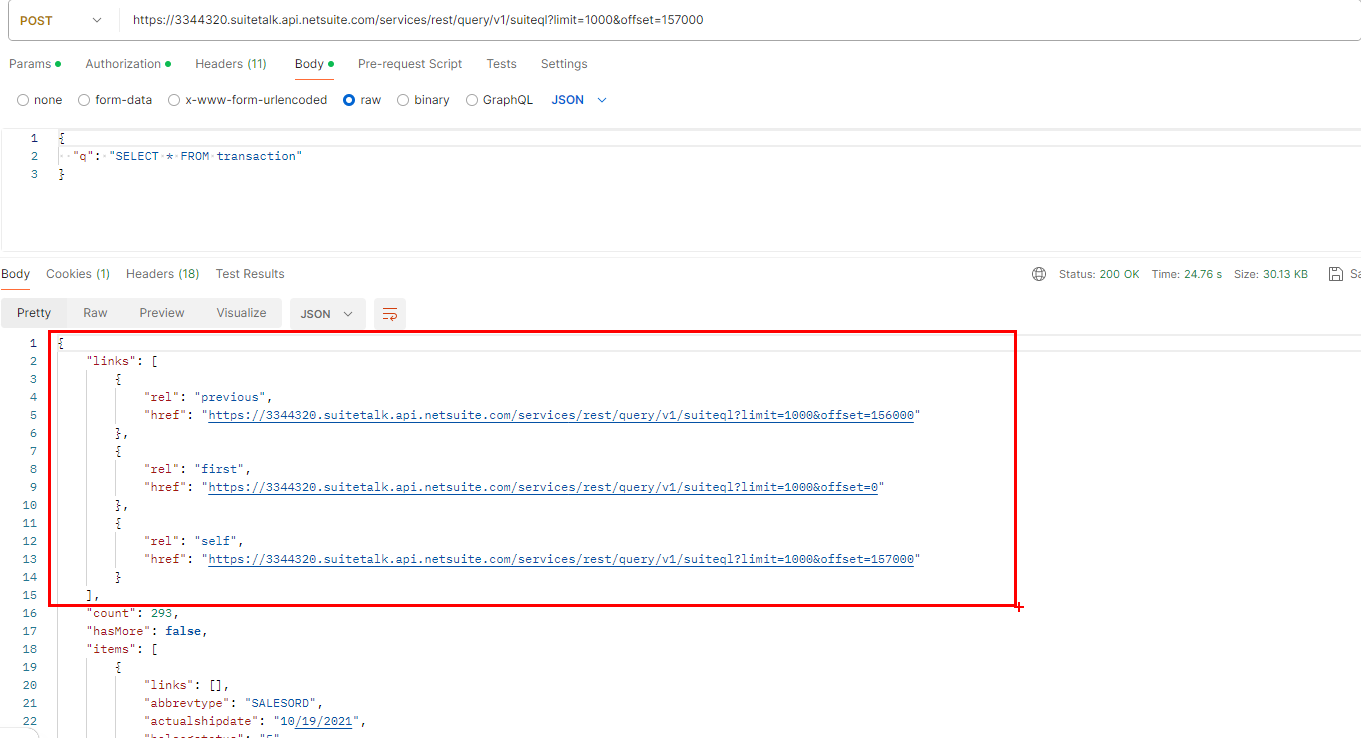Open the self link with offset=157000

tap(561, 559)
